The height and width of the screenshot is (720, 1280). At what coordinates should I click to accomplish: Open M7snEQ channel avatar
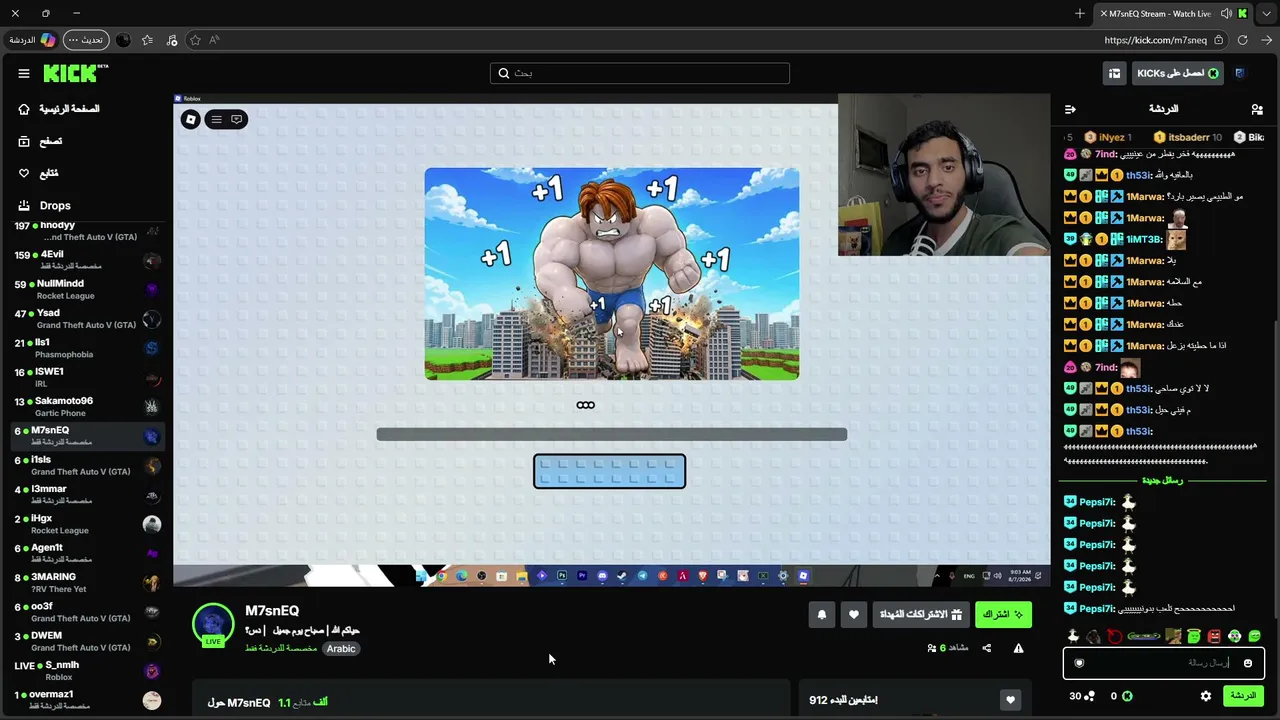click(x=213, y=623)
